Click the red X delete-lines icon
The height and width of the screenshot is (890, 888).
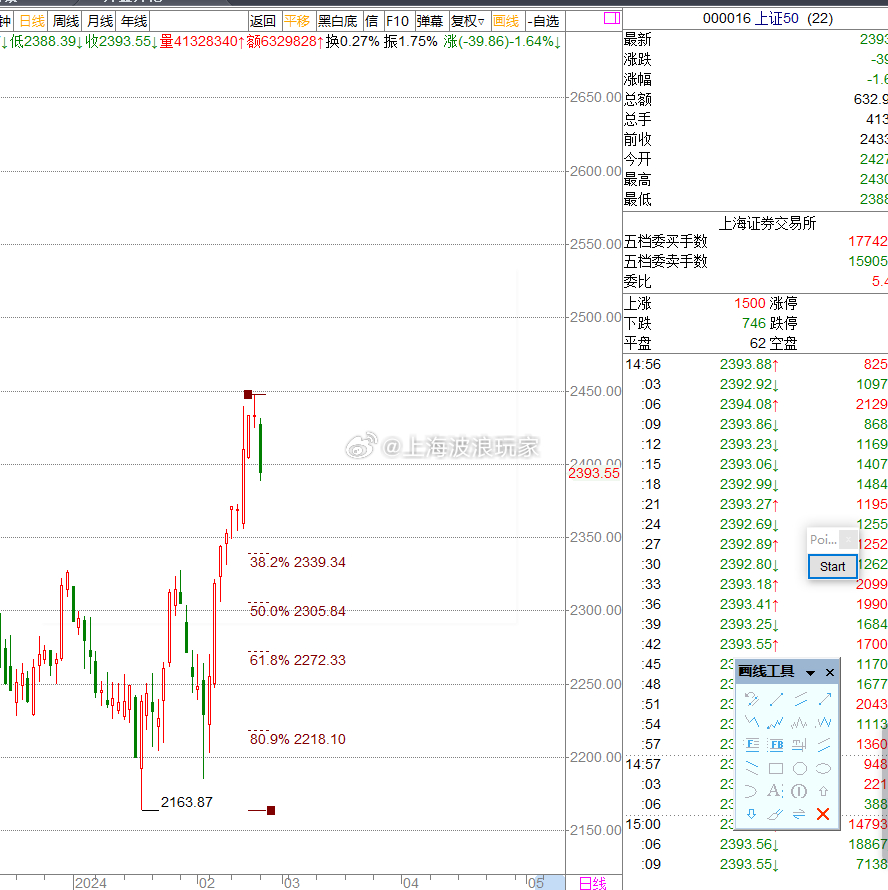(x=823, y=814)
